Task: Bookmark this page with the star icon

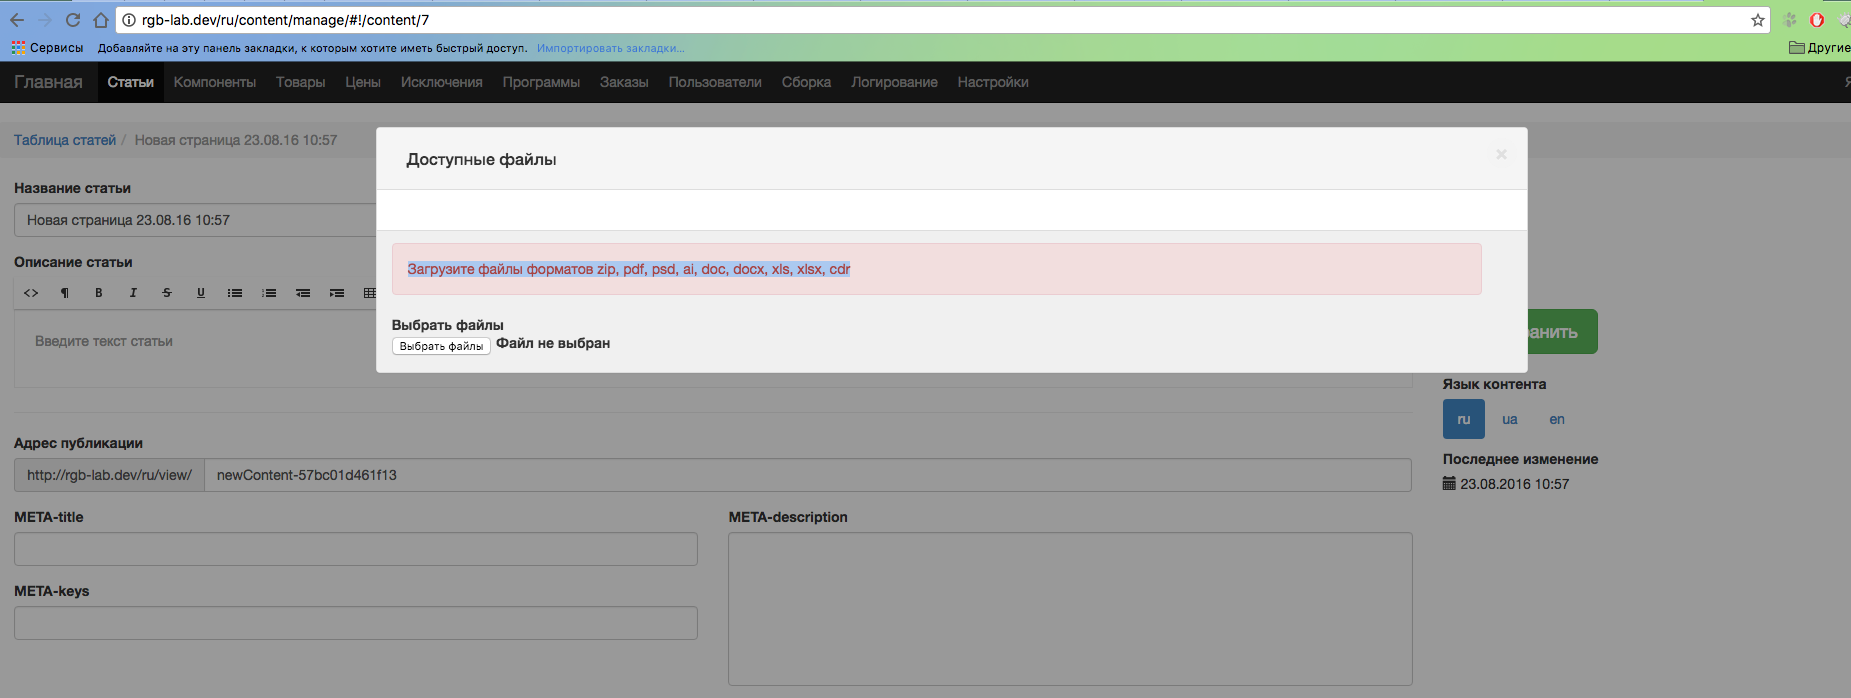Action: tap(1757, 20)
